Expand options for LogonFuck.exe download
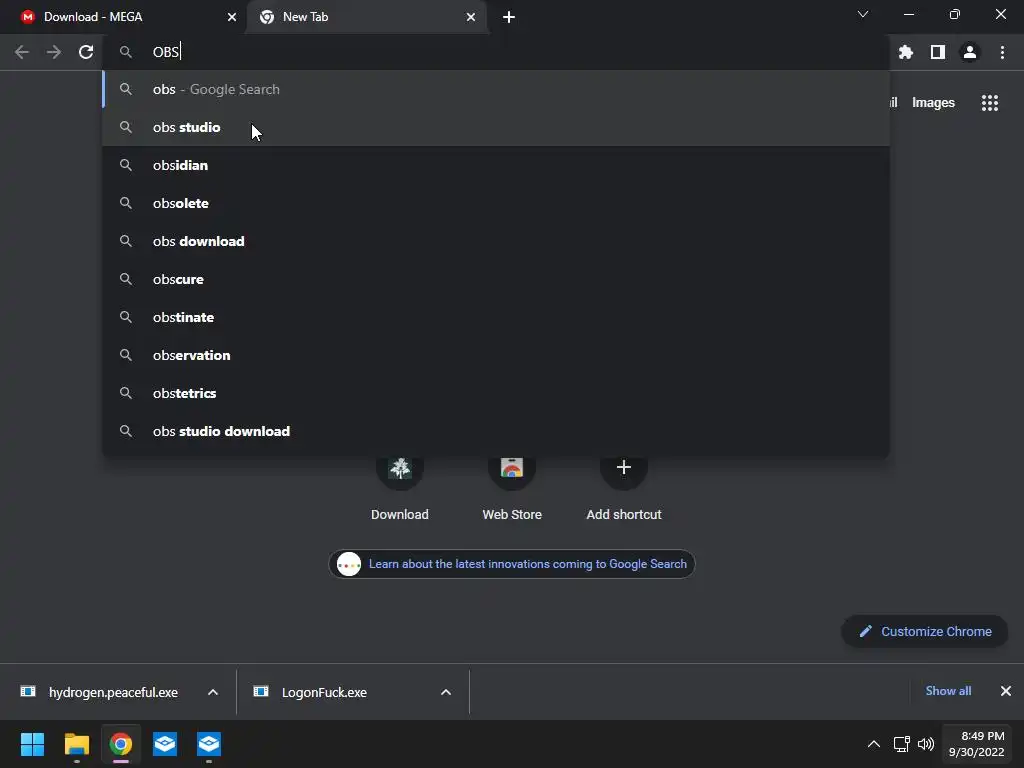Viewport: 1024px width, 768px height. tap(446, 692)
